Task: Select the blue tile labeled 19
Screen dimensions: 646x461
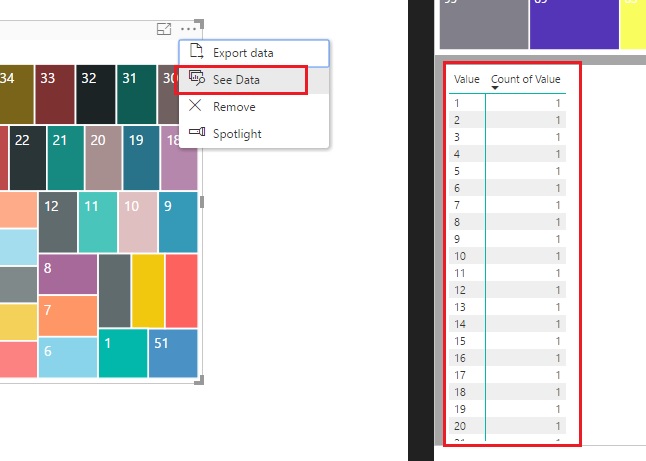Action: (141, 158)
